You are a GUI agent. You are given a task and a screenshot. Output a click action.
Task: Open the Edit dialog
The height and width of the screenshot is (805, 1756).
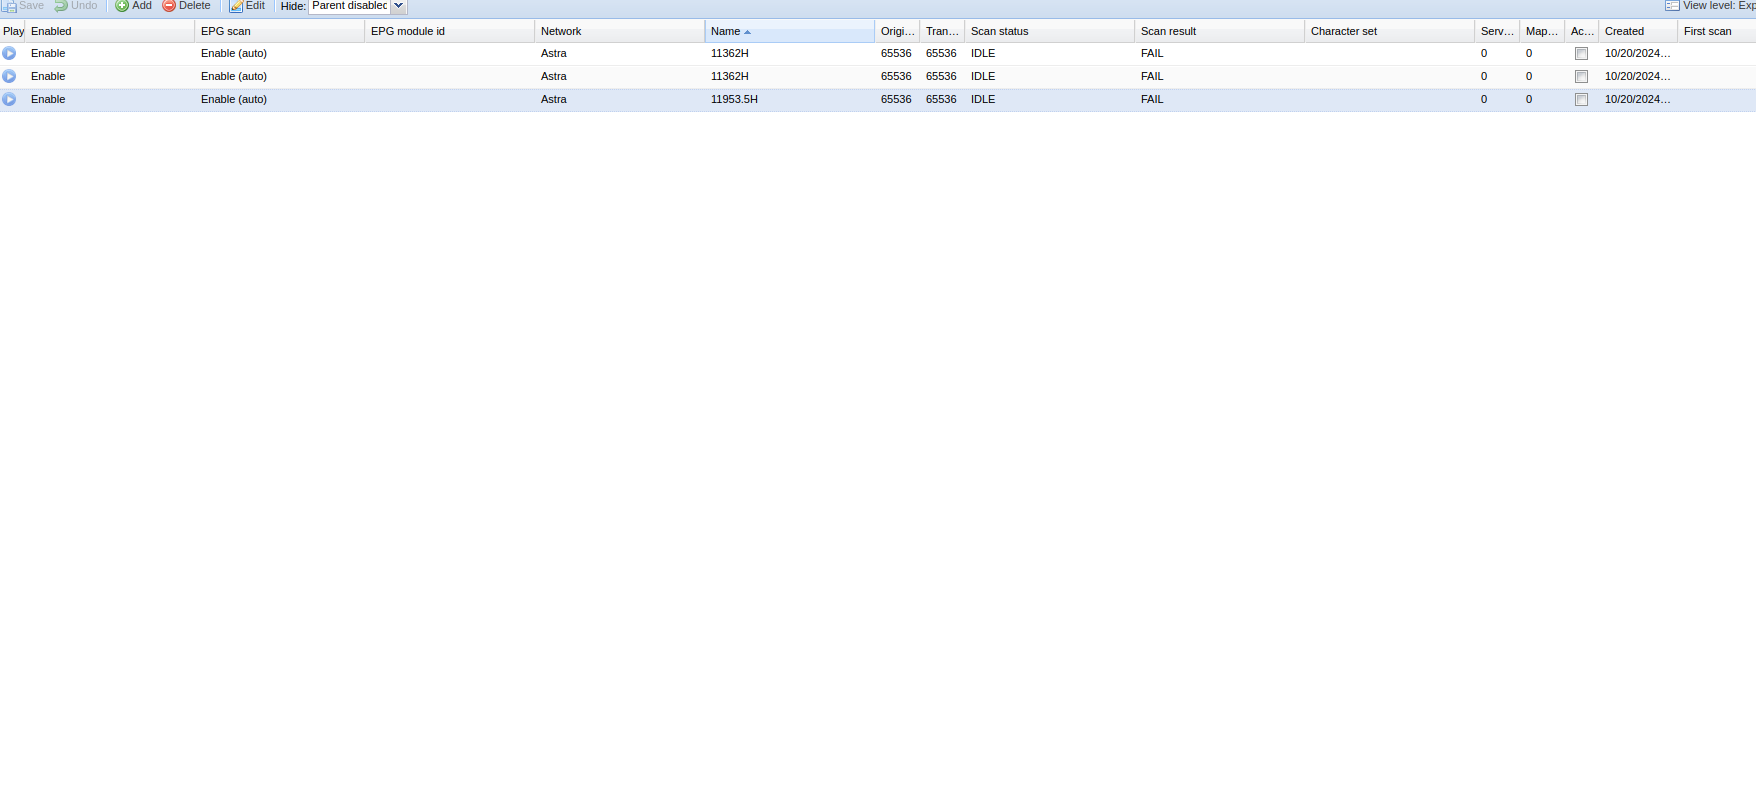(248, 6)
